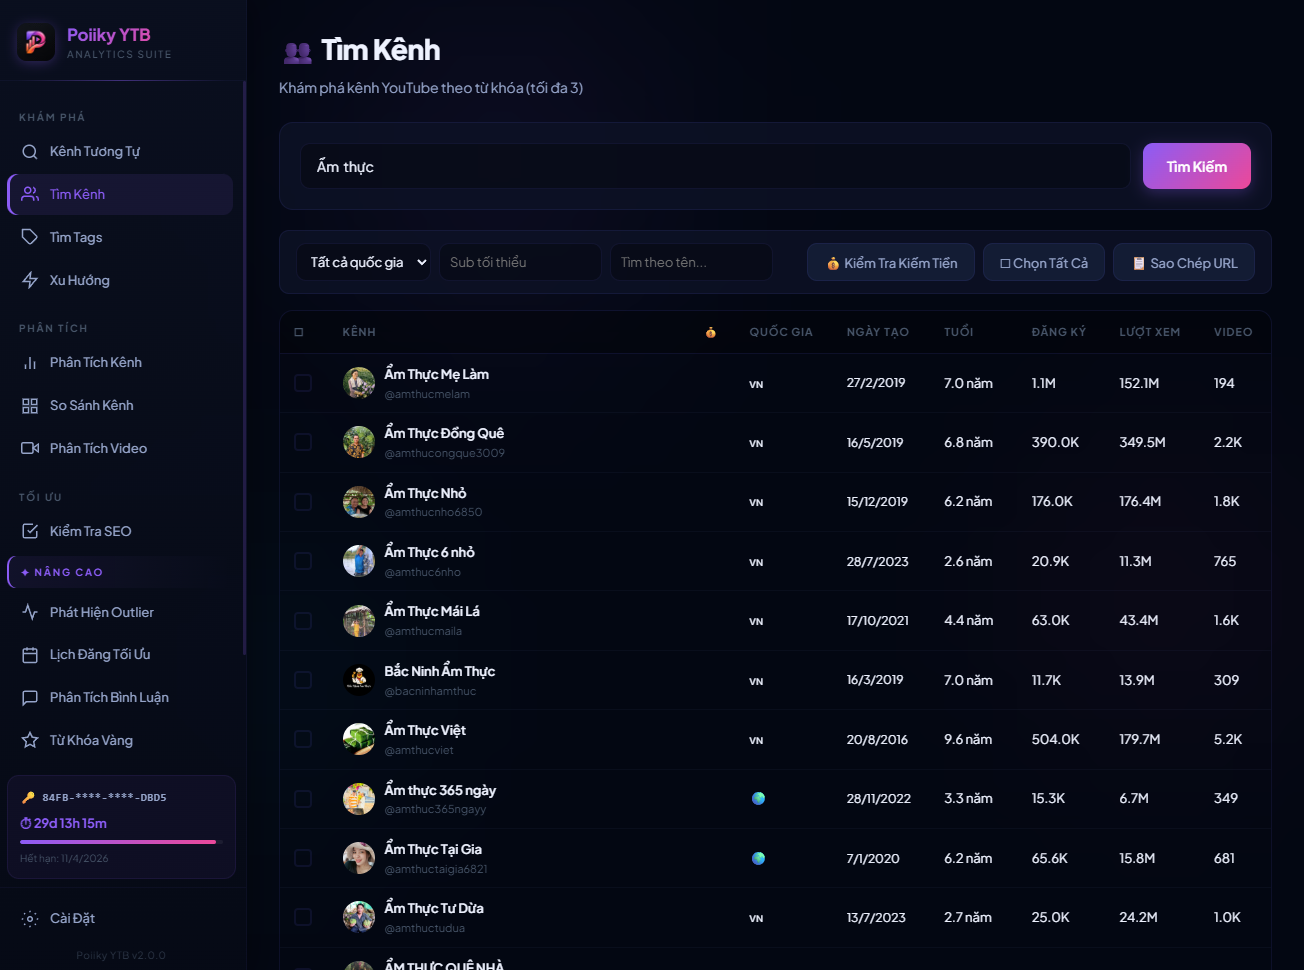Screen dimensions: 1304x970
Task: Open Cài Đặt settings gear icon
Action: click(30, 919)
